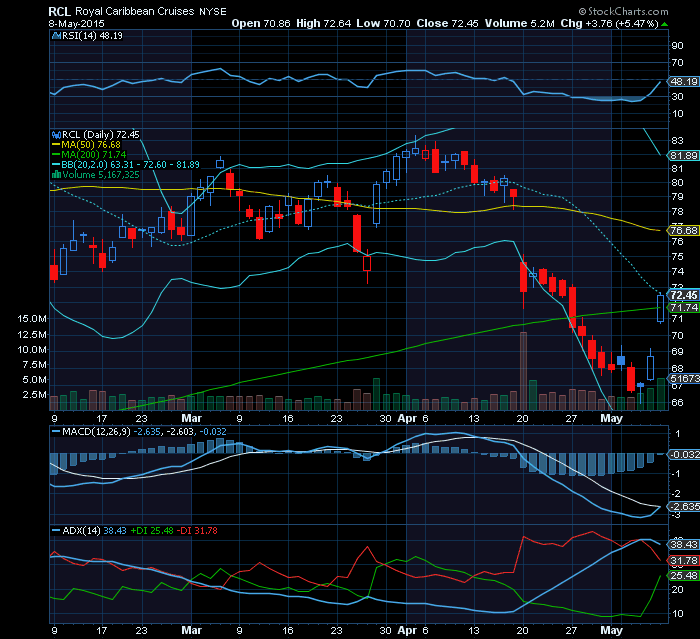The height and width of the screenshot is (639, 700).
Task: Click the 31.78 -DI value tag
Action: (683, 560)
